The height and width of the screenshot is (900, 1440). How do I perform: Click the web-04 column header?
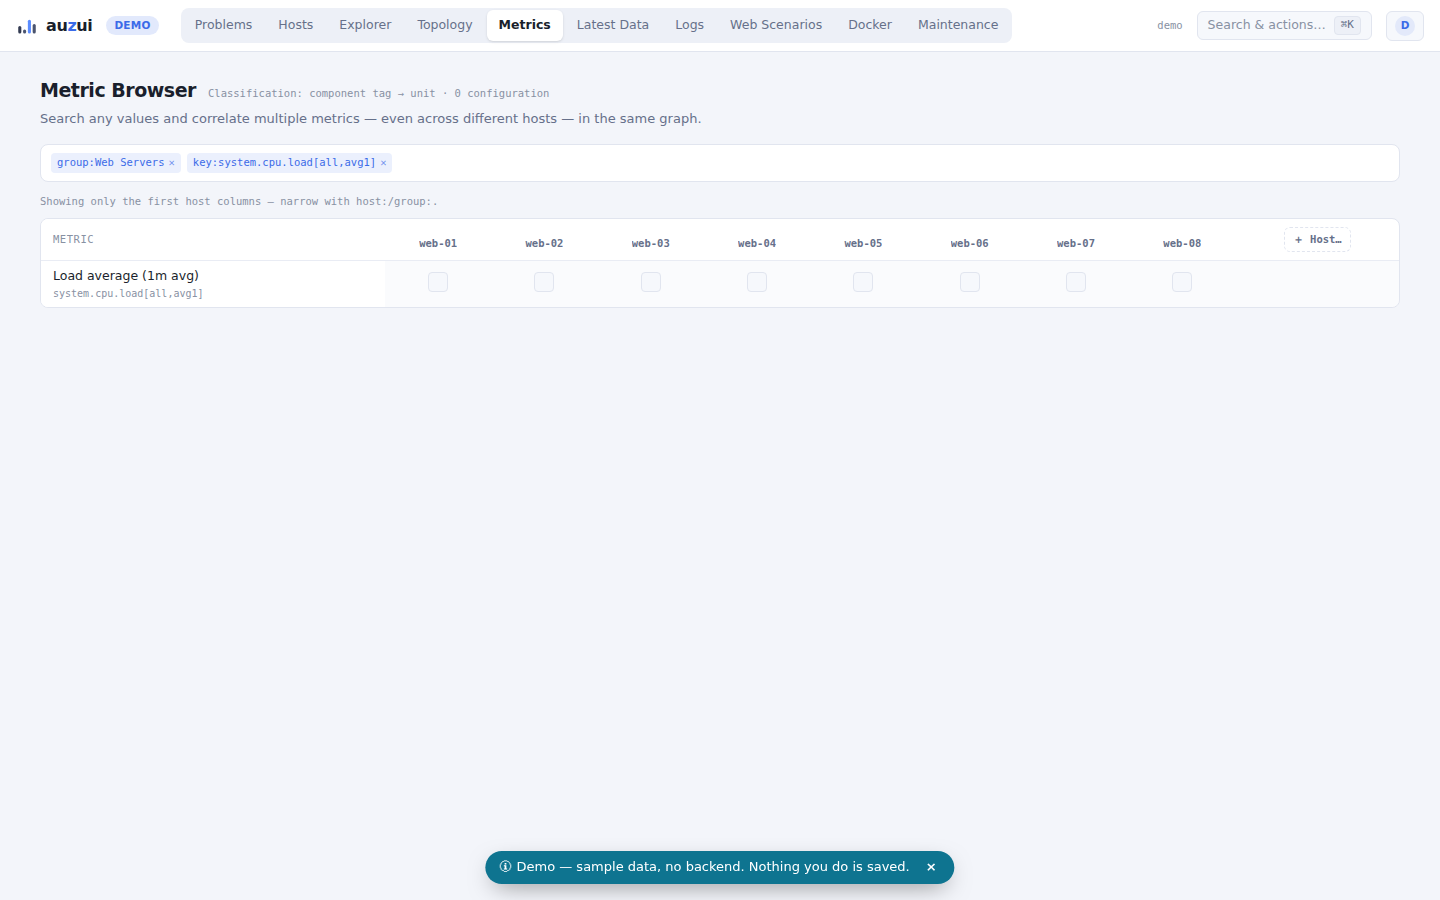tap(757, 243)
